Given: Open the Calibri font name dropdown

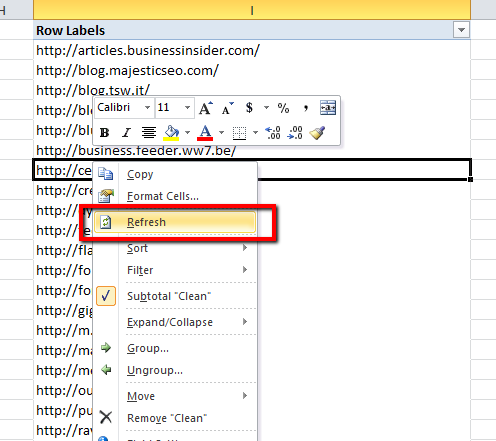Looking at the screenshot, I should pyautogui.click(x=147, y=108).
